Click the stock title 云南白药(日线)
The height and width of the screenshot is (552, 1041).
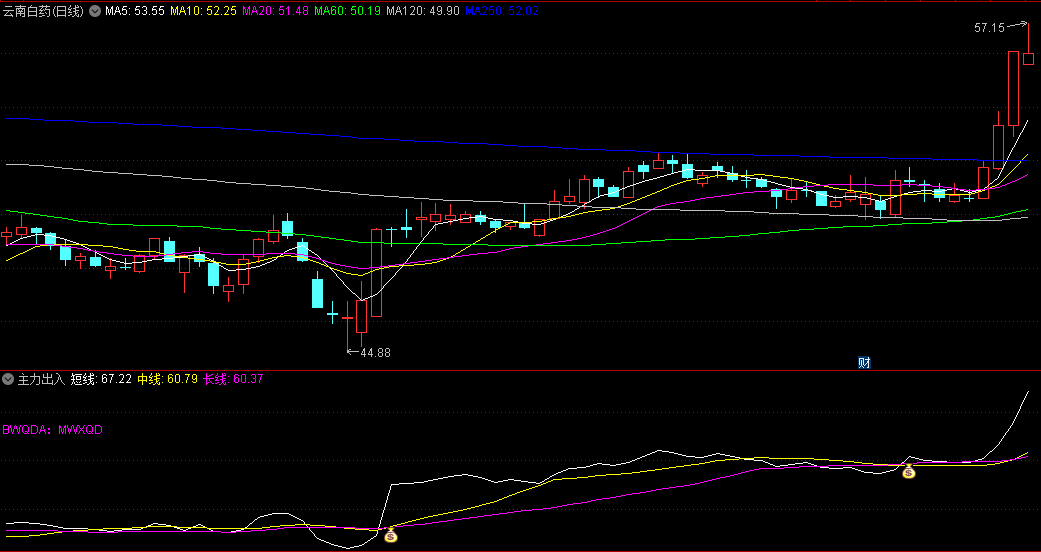(x=44, y=11)
